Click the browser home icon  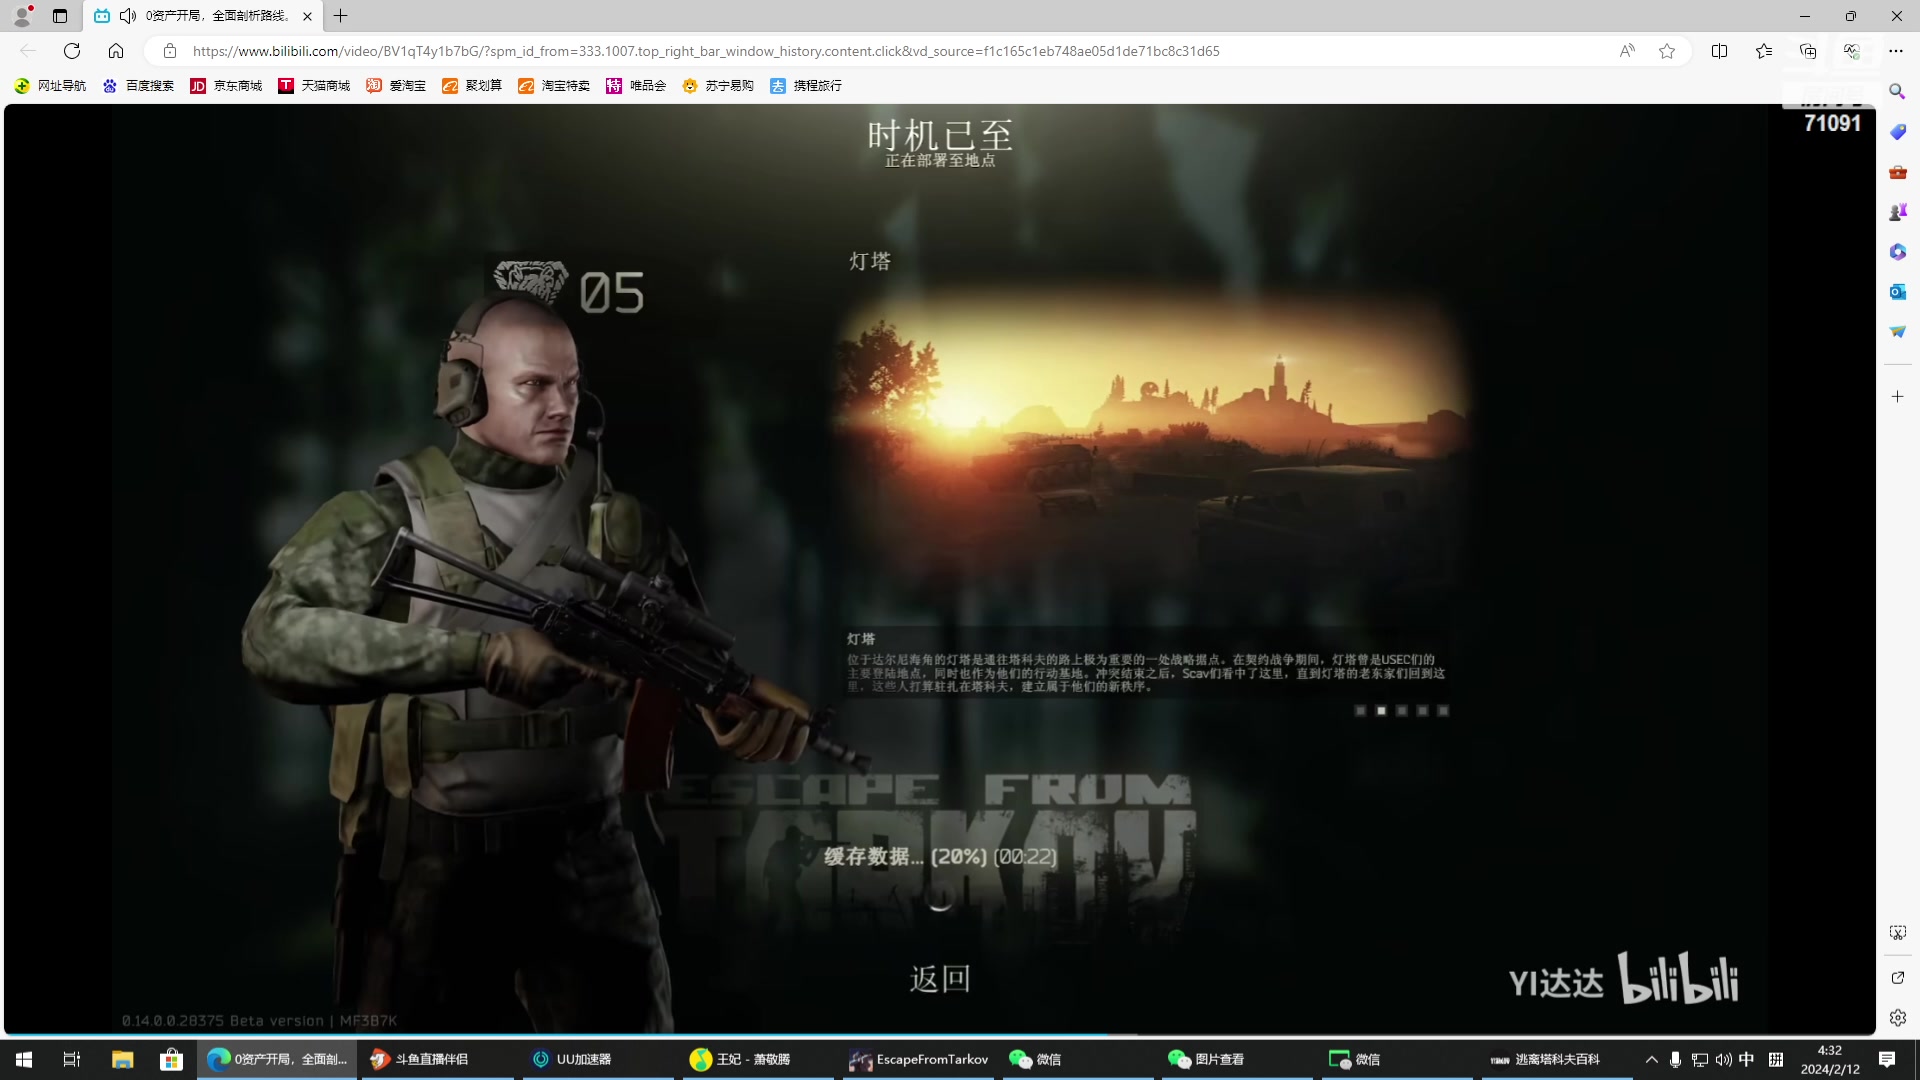click(x=116, y=51)
